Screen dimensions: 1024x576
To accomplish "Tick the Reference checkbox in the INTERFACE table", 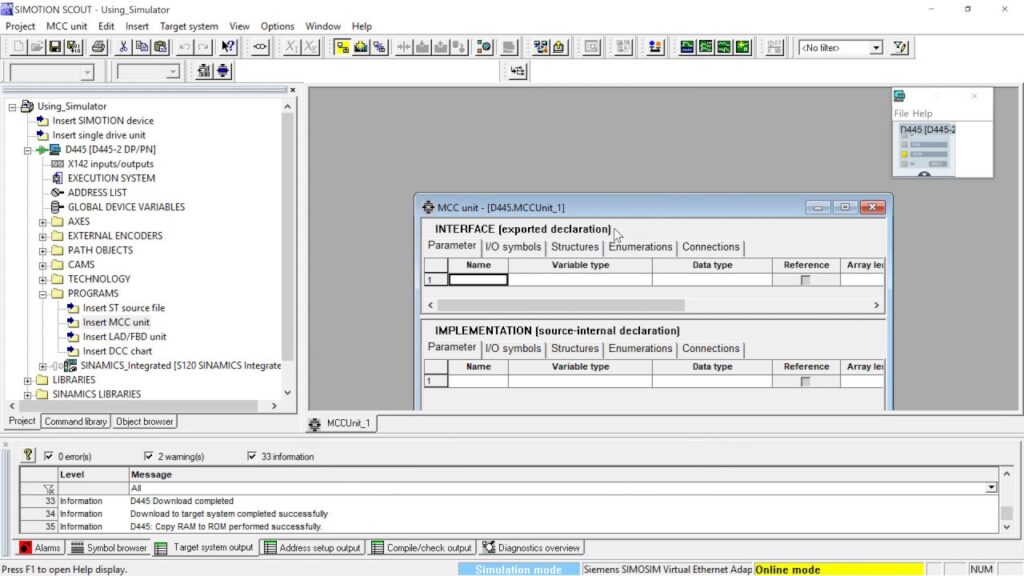I will click(805, 280).
